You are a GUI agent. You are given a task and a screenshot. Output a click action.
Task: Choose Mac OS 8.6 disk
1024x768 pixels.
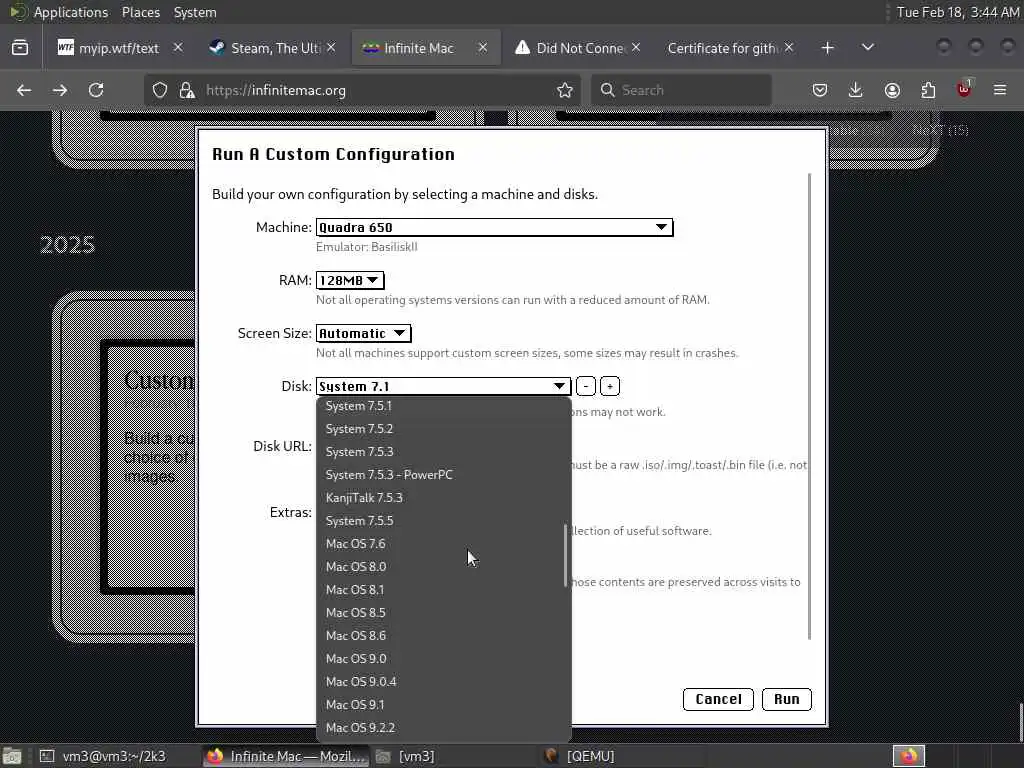(443, 635)
